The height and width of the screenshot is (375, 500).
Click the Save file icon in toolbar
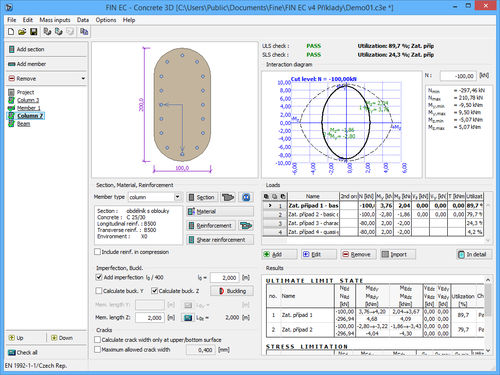click(34, 32)
